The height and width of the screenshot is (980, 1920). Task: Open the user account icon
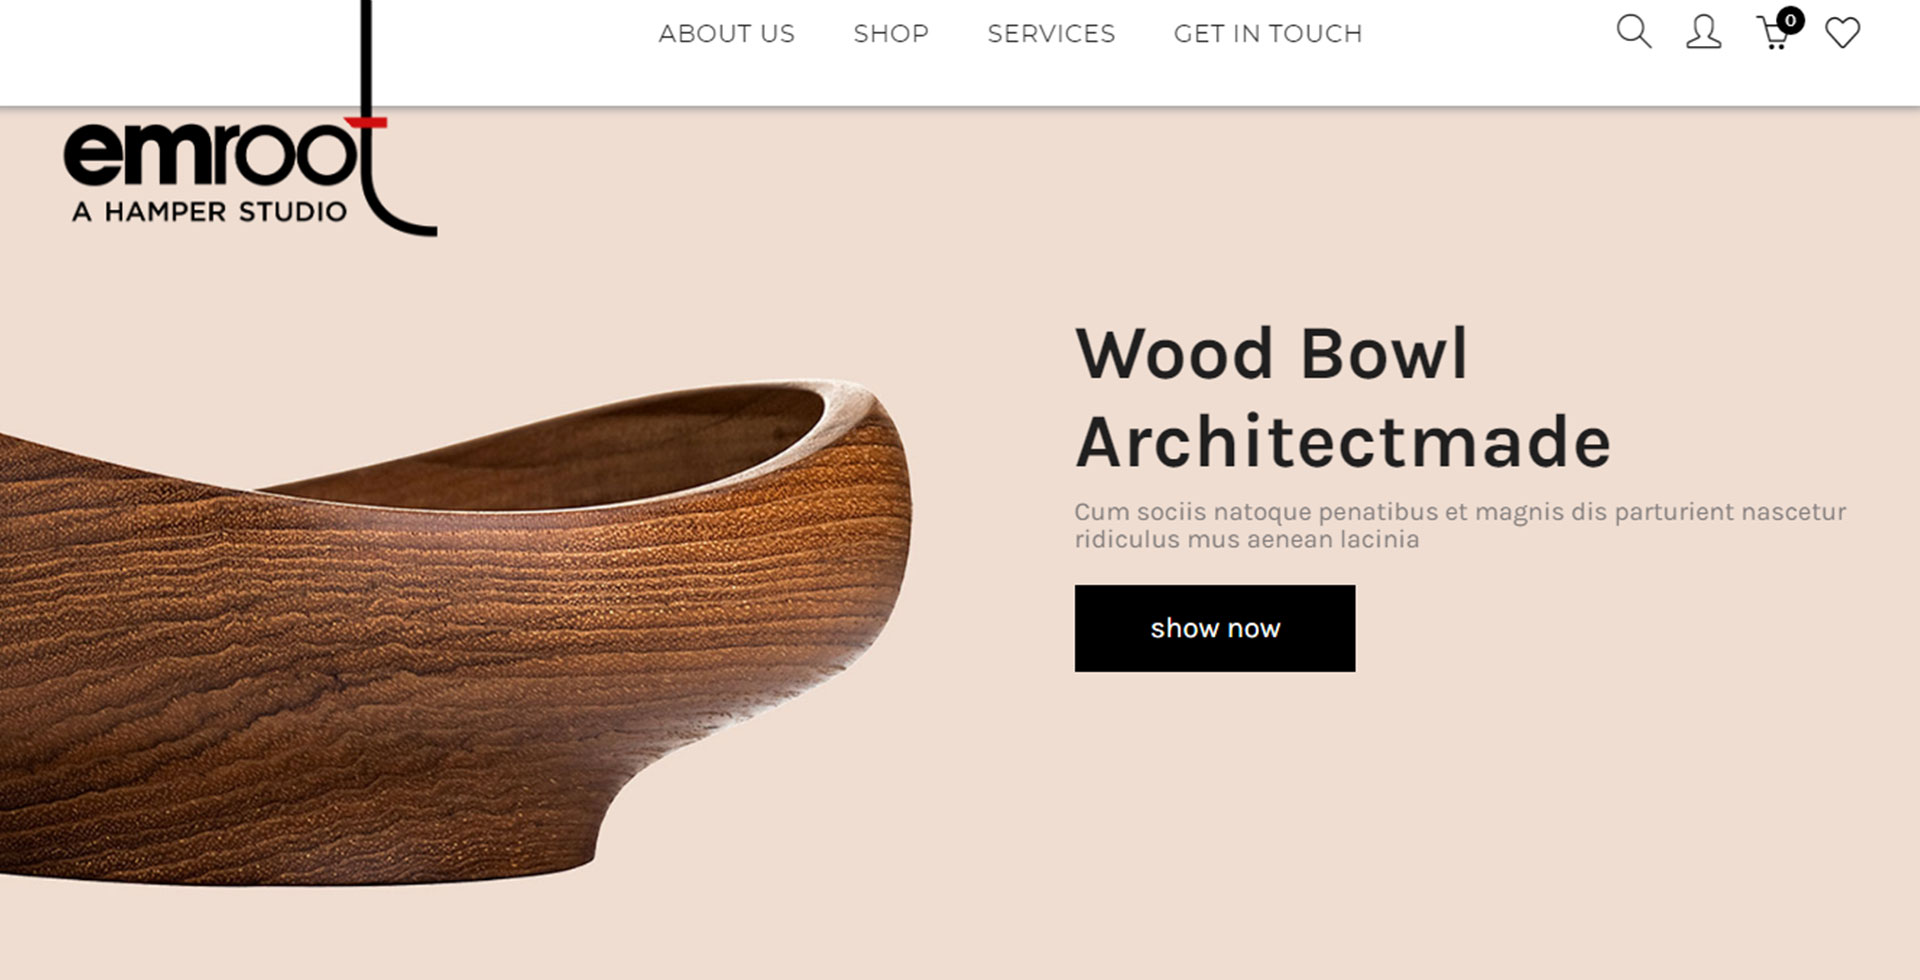pyautogui.click(x=1703, y=32)
